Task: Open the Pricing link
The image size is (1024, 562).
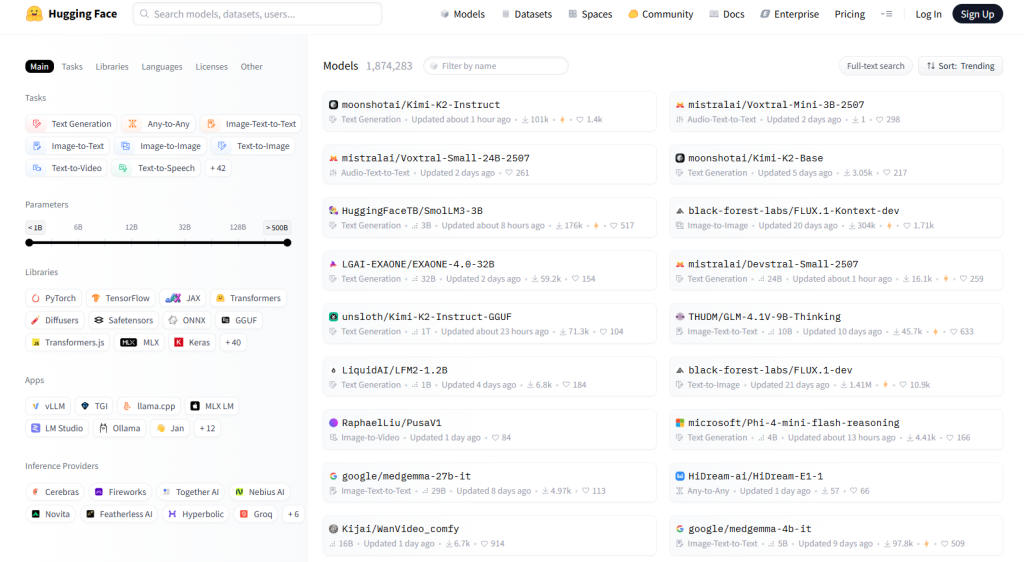Action: coord(850,14)
